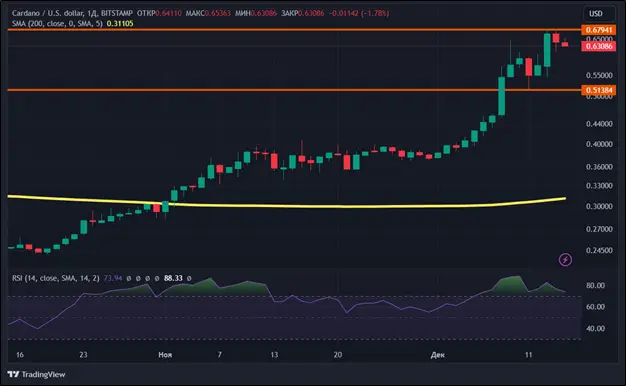The image size is (626, 386).
Task: Click the Ноя date label on time axis
Action: click(x=165, y=355)
